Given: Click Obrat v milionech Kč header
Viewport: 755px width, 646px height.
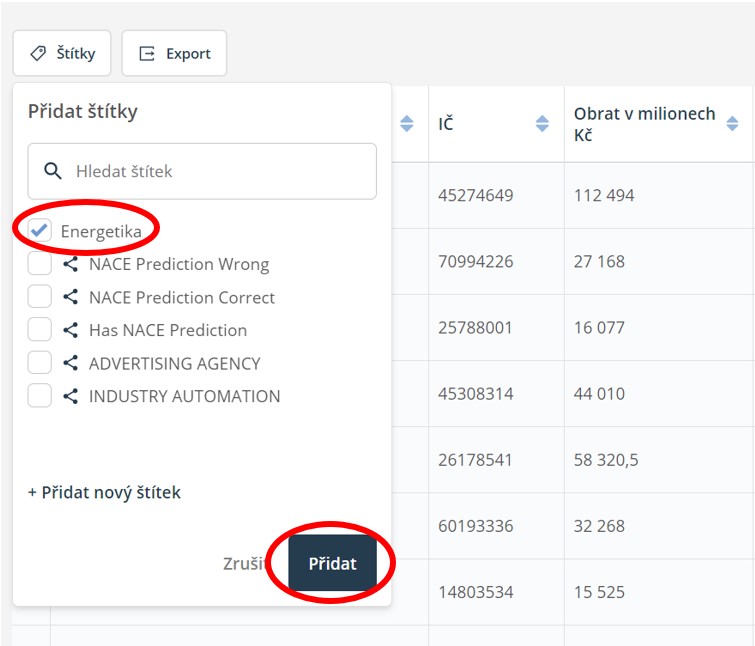Looking at the screenshot, I should click(x=645, y=124).
